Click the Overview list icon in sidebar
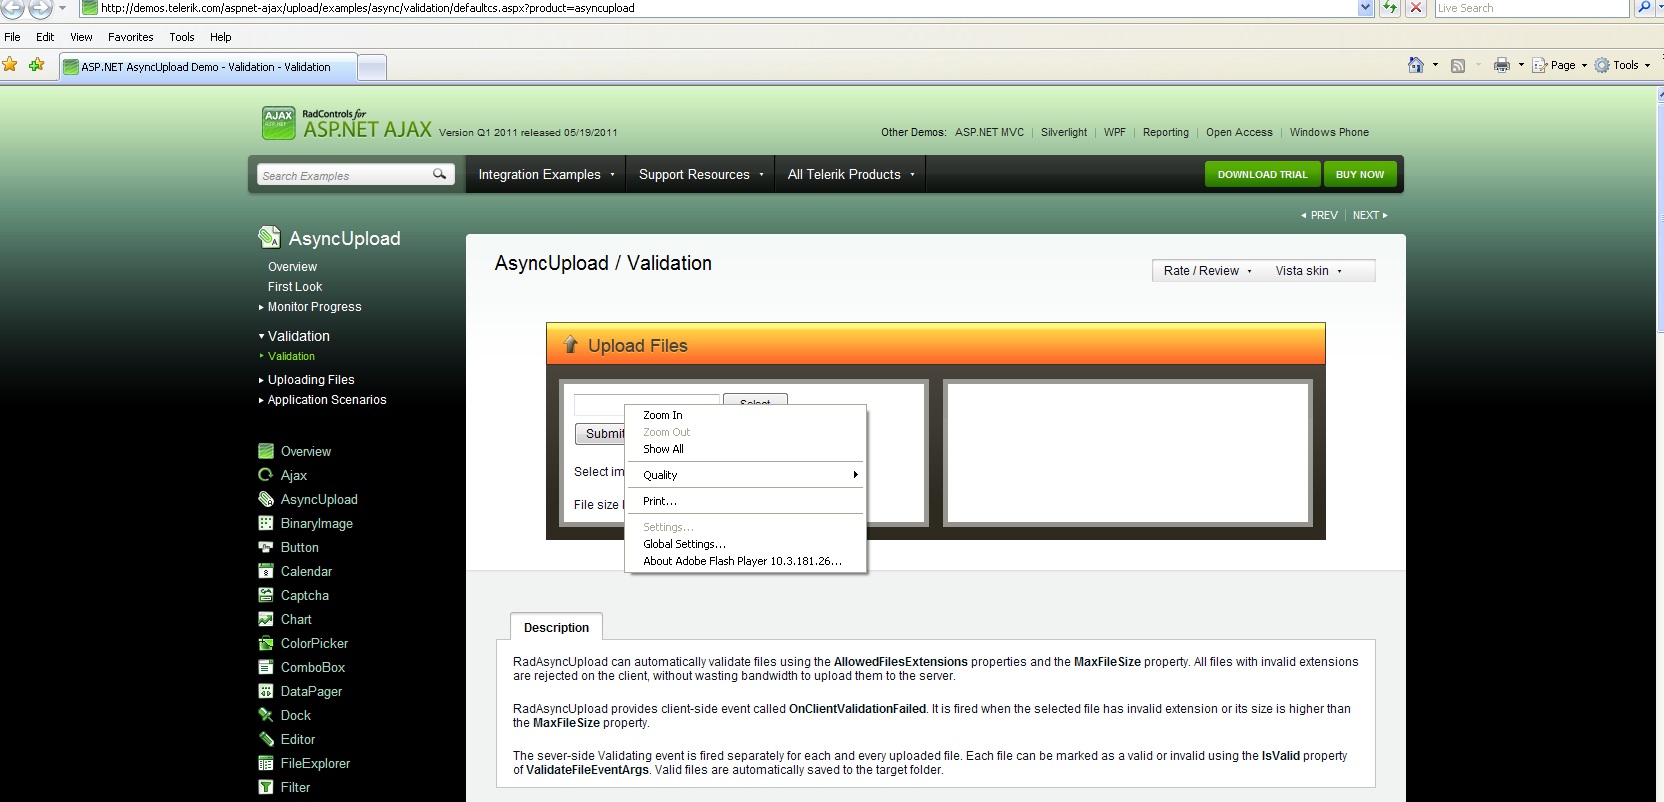This screenshot has width=1664, height=802. click(x=265, y=451)
